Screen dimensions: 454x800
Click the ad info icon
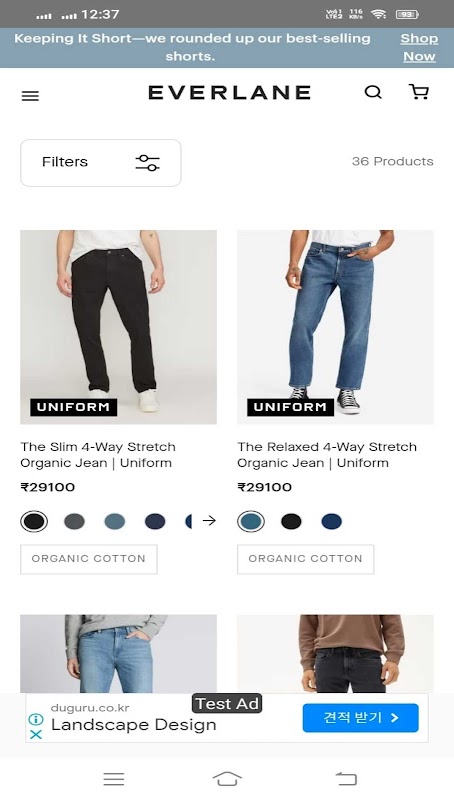36,719
